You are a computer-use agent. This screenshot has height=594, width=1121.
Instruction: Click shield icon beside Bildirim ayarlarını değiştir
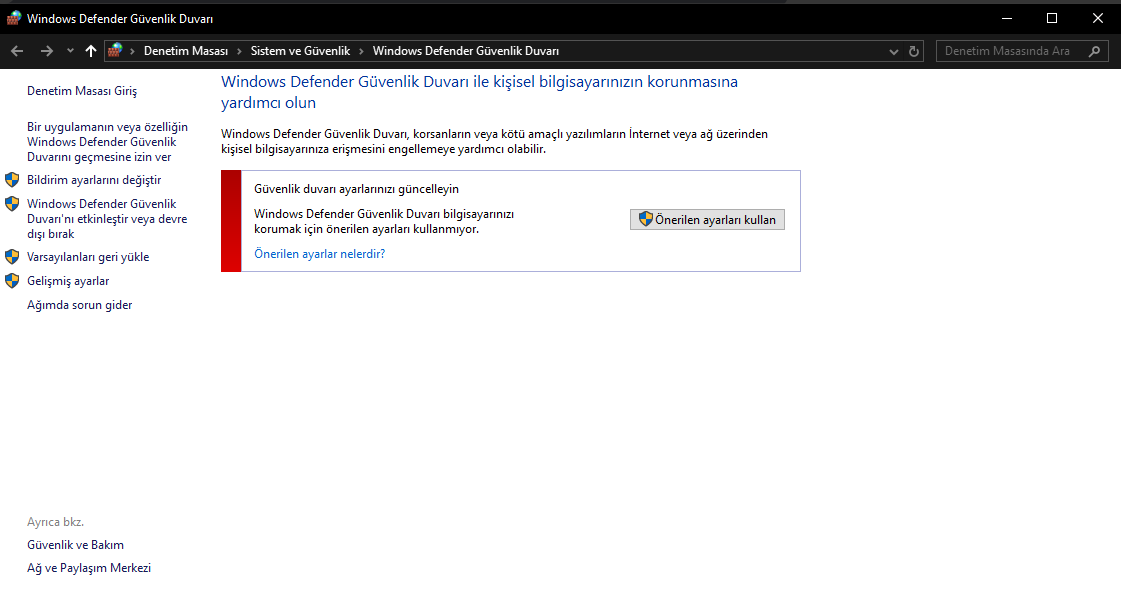tap(12, 179)
